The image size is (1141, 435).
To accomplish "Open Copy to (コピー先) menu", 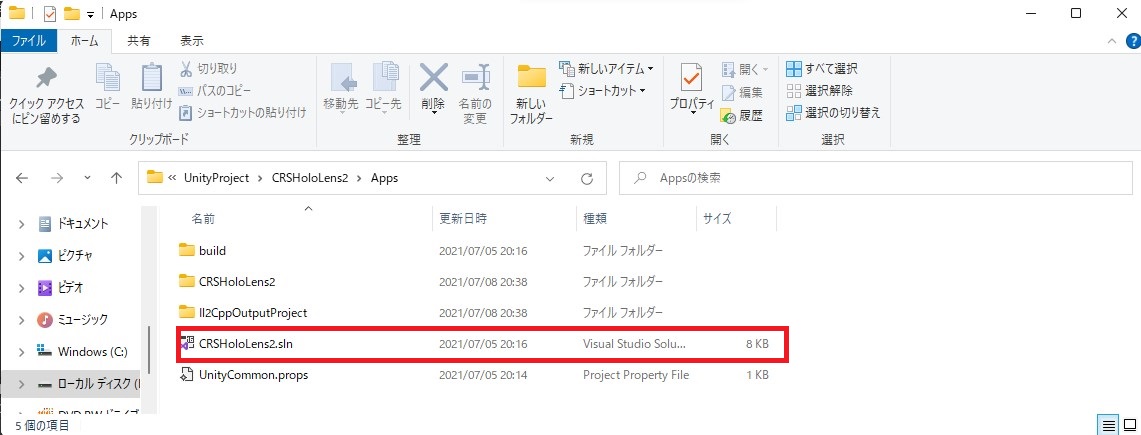I will [x=383, y=87].
